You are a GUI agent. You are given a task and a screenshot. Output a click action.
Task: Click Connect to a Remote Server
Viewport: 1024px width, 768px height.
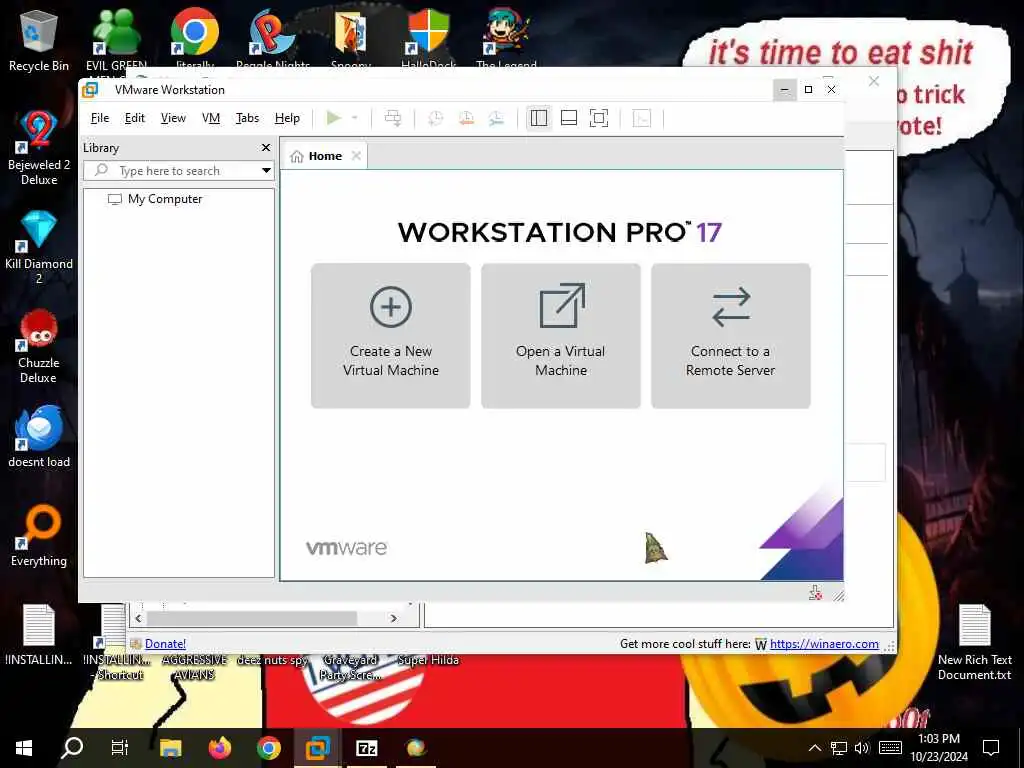[731, 336]
